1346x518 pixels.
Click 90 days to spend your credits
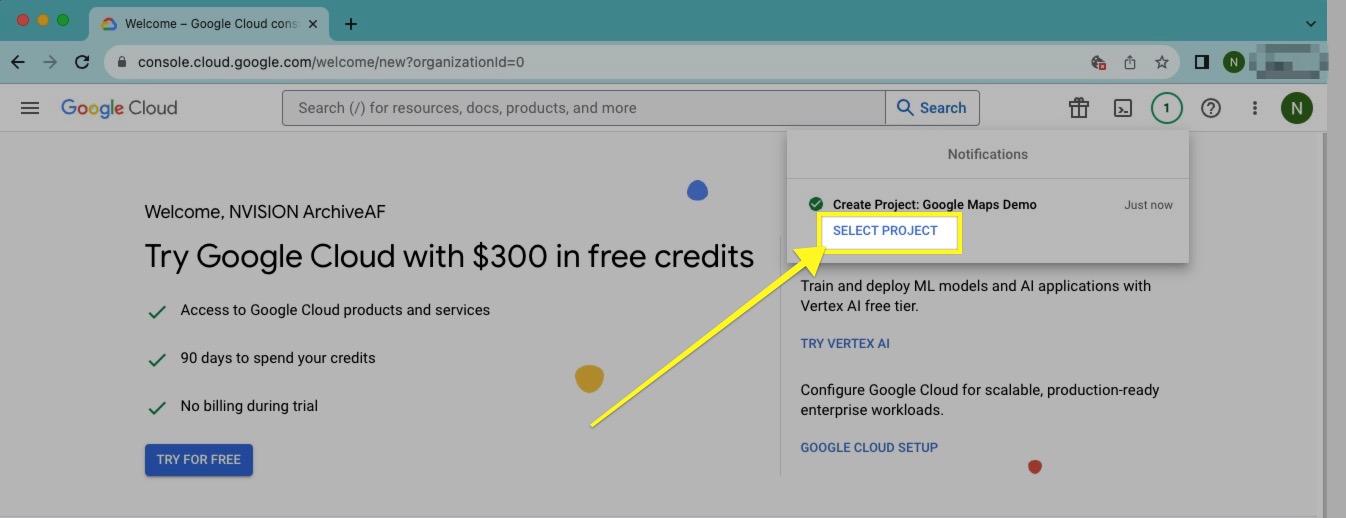click(x=278, y=358)
